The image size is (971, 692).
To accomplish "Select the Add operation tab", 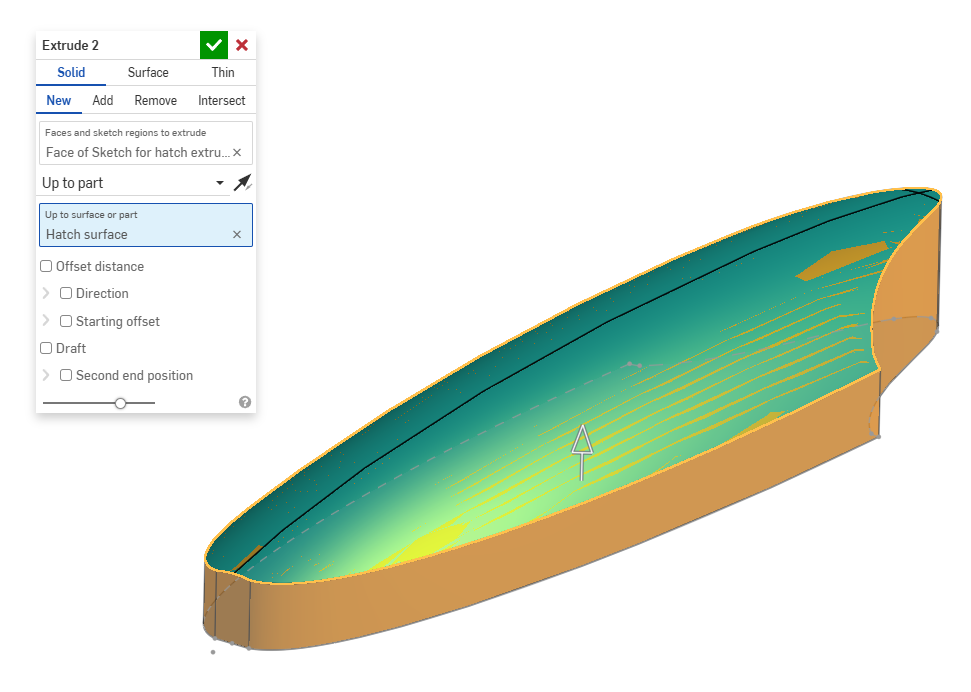I will point(103,100).
